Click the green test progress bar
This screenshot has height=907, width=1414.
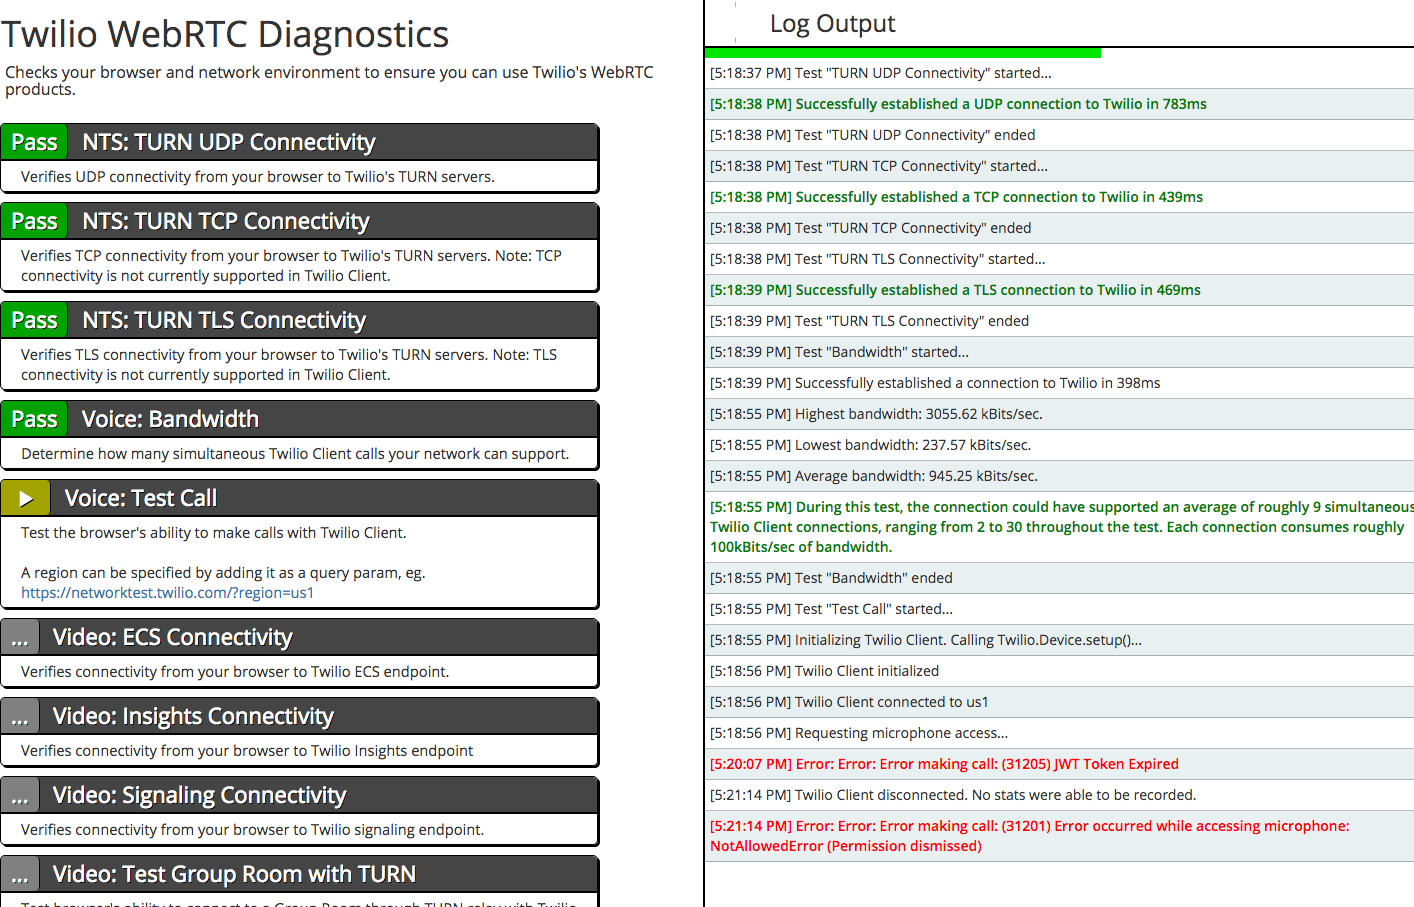pyautogui.click(x=903, y=52)
